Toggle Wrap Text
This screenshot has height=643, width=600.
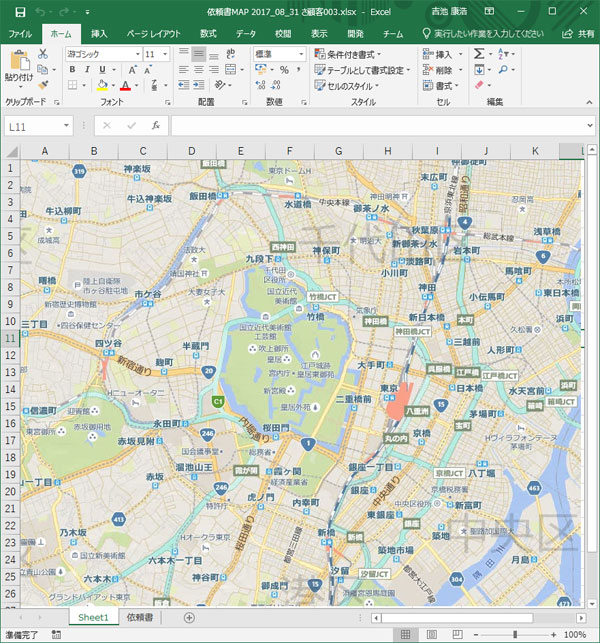point(230,54)
